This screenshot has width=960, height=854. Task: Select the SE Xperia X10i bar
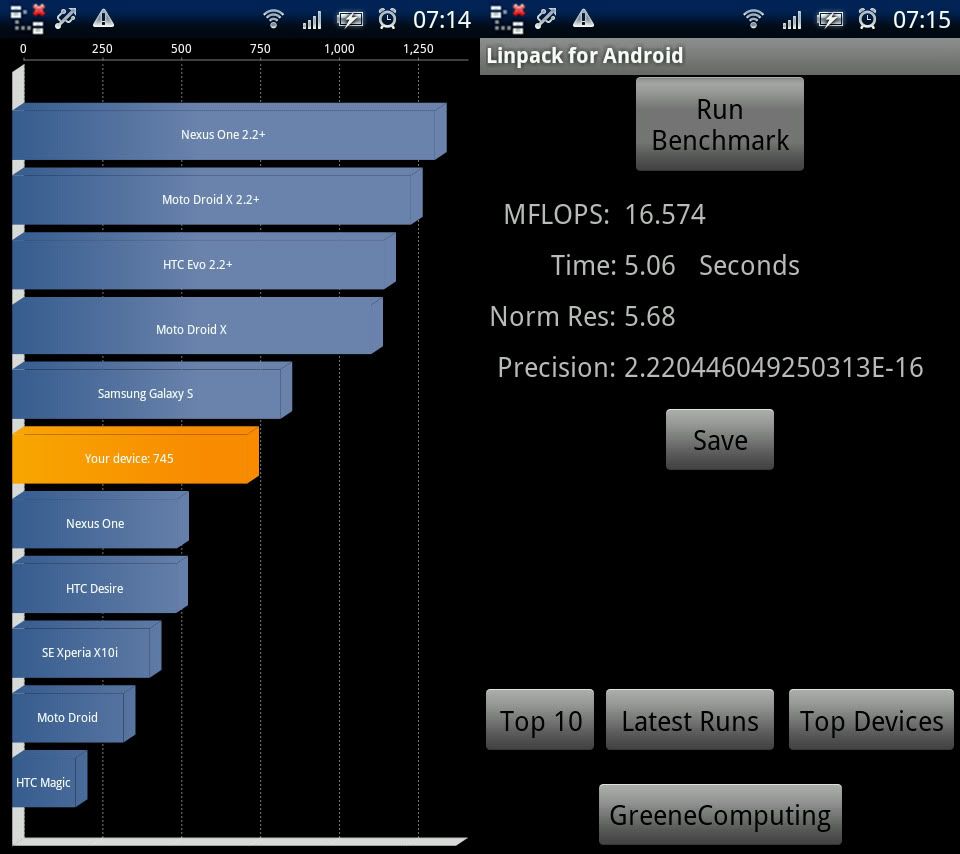[x=86, y=650]
